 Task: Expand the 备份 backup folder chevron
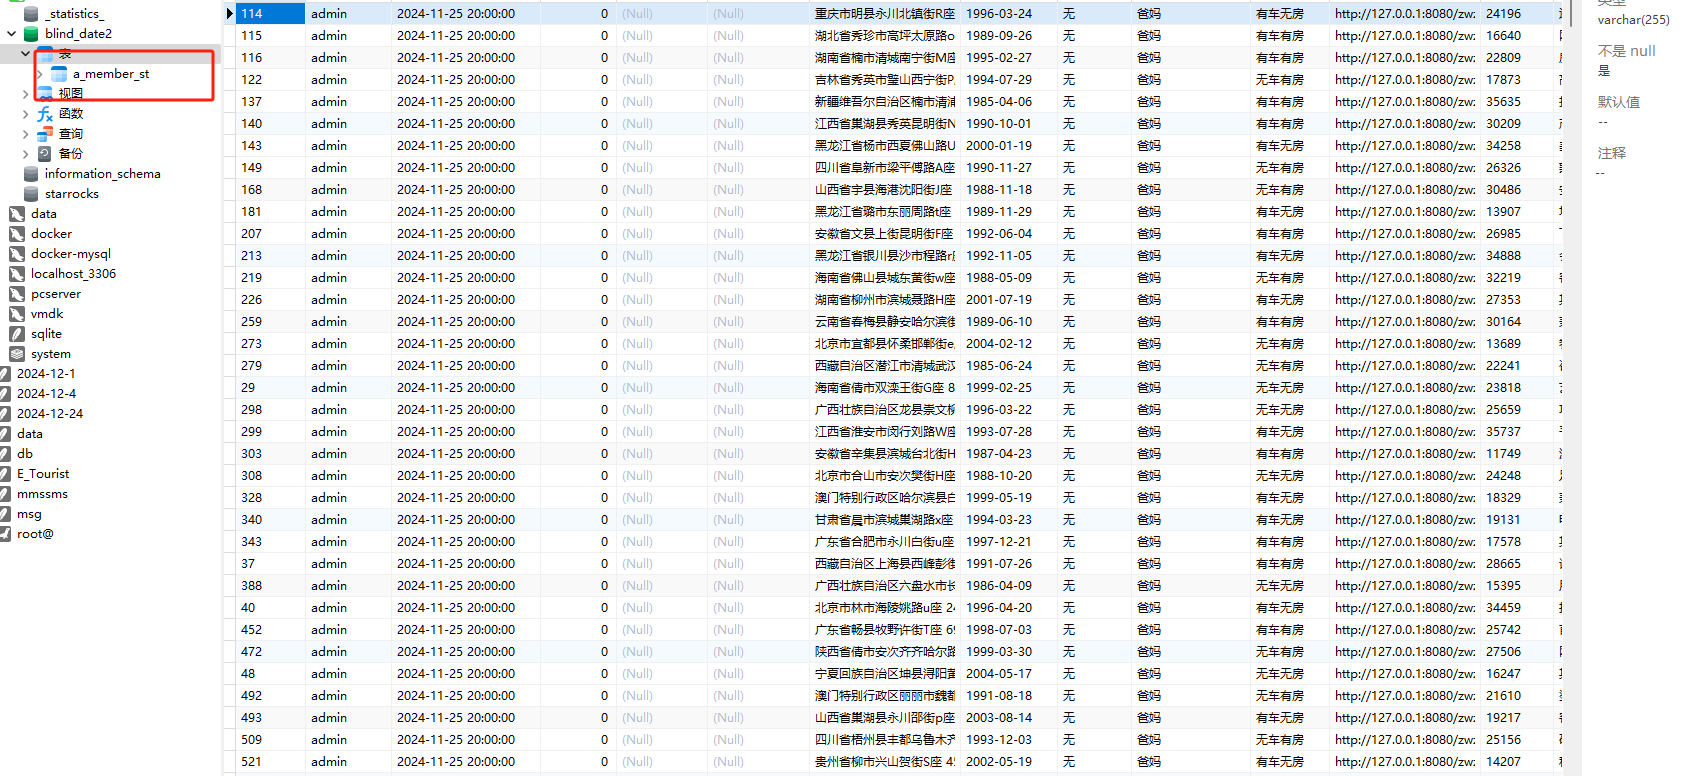tap(25, 154)
